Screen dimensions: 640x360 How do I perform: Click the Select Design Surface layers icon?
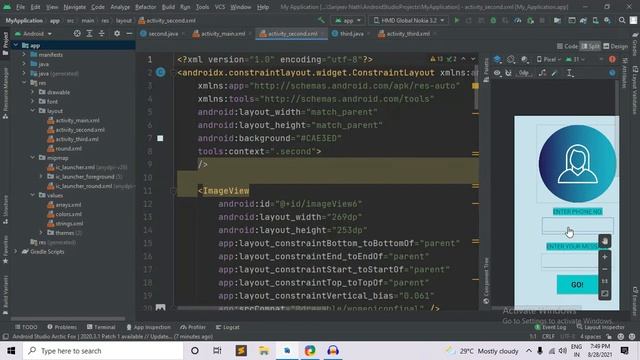pyautogui.click(x=497, y=60)
